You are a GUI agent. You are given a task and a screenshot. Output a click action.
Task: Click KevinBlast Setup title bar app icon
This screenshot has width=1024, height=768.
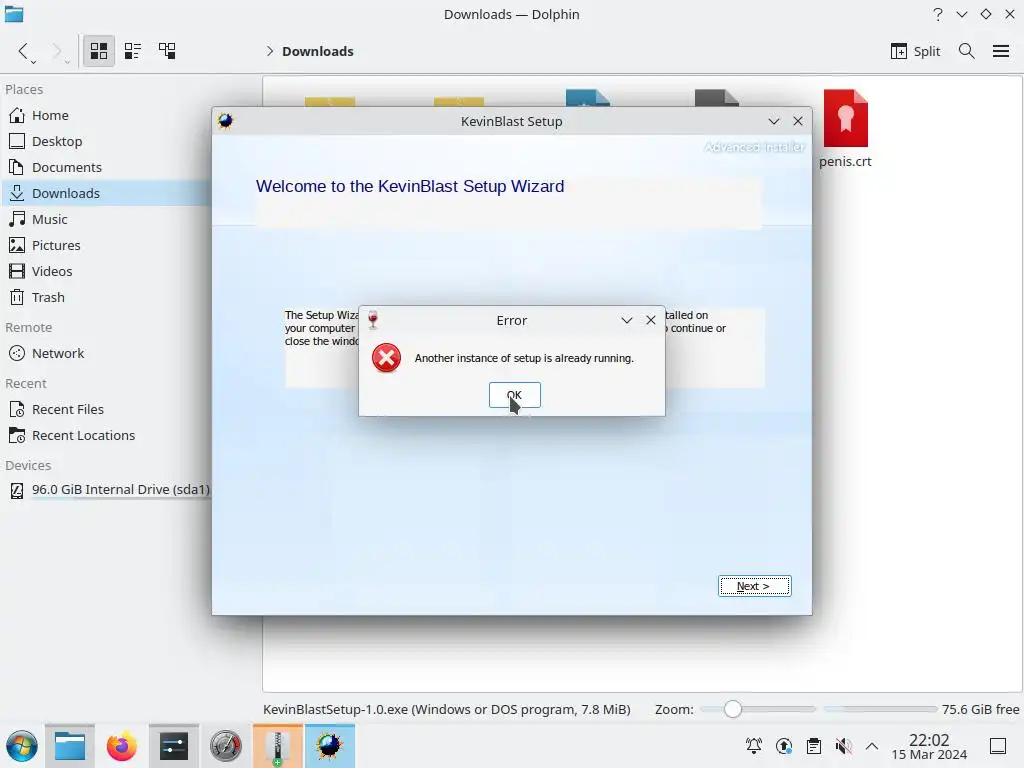pos(225,121)
